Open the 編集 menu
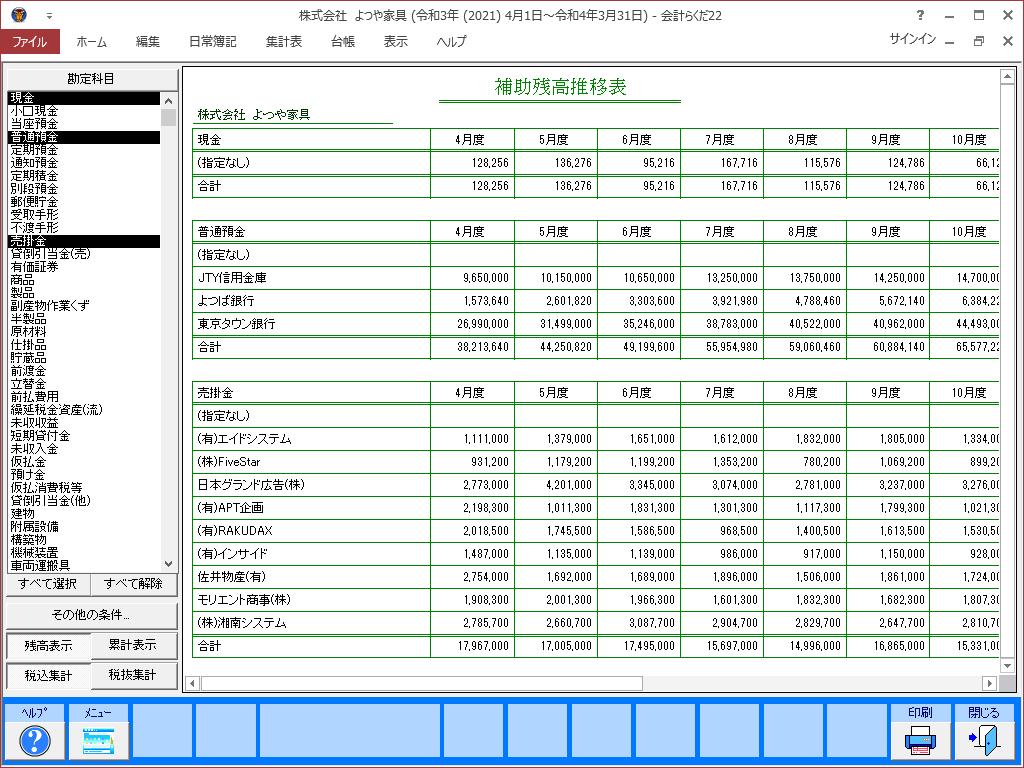The width and height of the screenshot is (1024, 768). point(148,41)
